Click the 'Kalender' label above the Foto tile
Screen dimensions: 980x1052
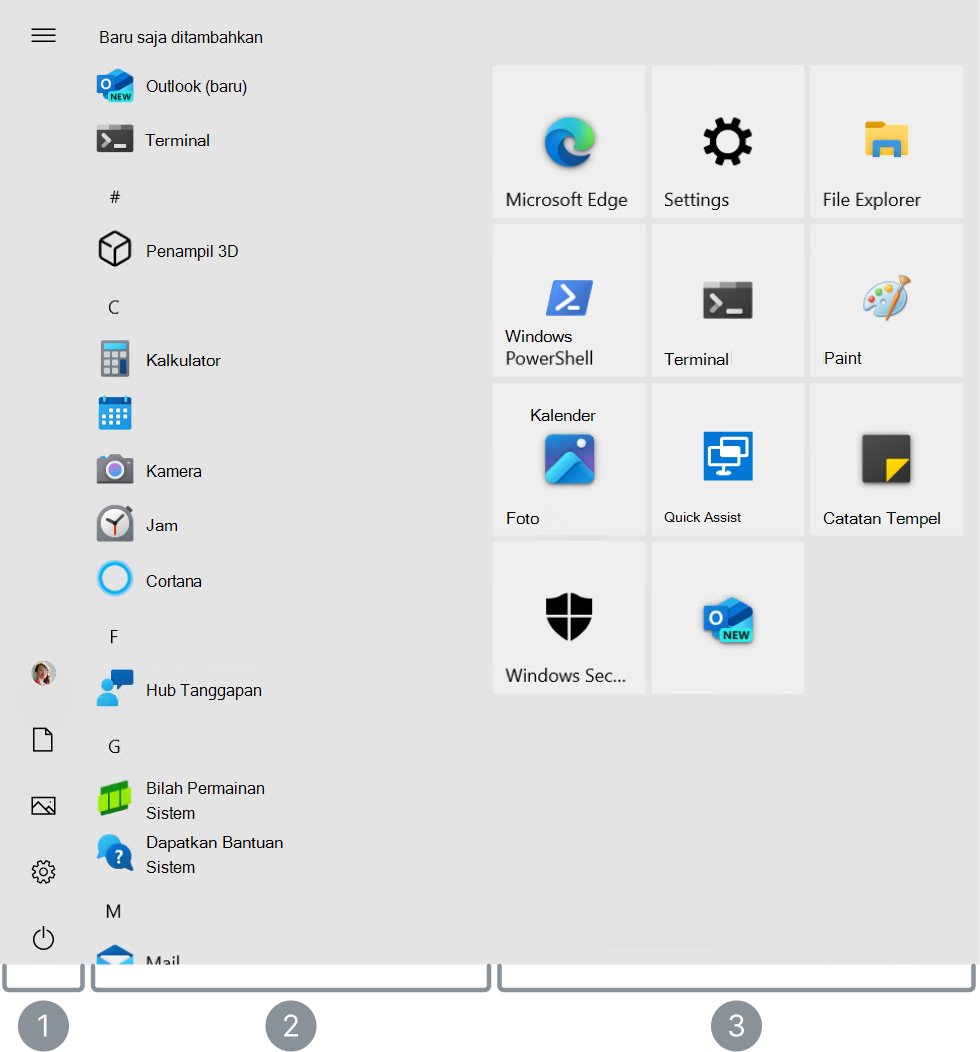tap(563, 415)
